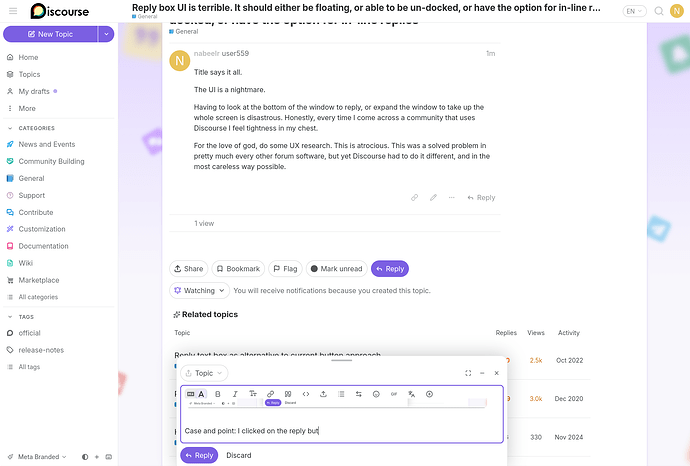Open the composer options plus-circle menu
The image size is (690, 466).
tap(429, 394)
